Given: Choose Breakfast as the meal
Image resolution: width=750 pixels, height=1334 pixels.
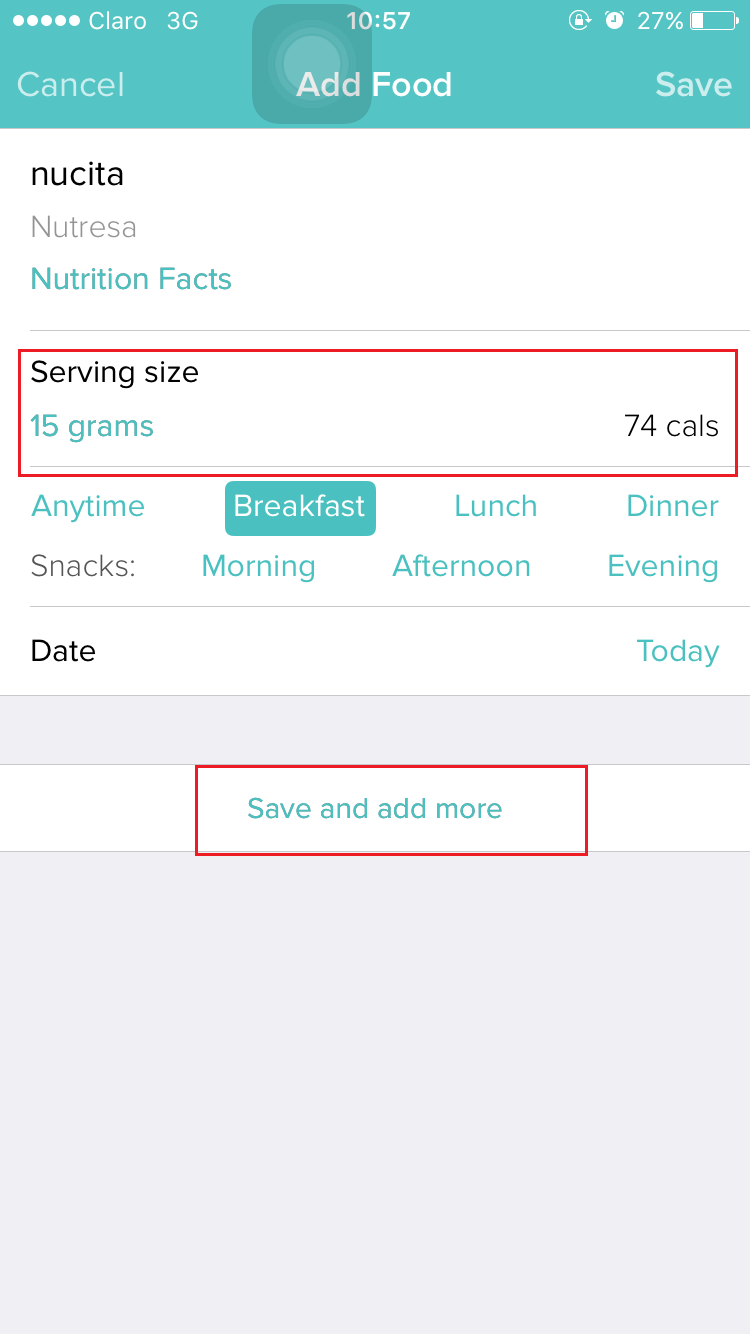Looking at the screenshot, I should pos(300,507).
